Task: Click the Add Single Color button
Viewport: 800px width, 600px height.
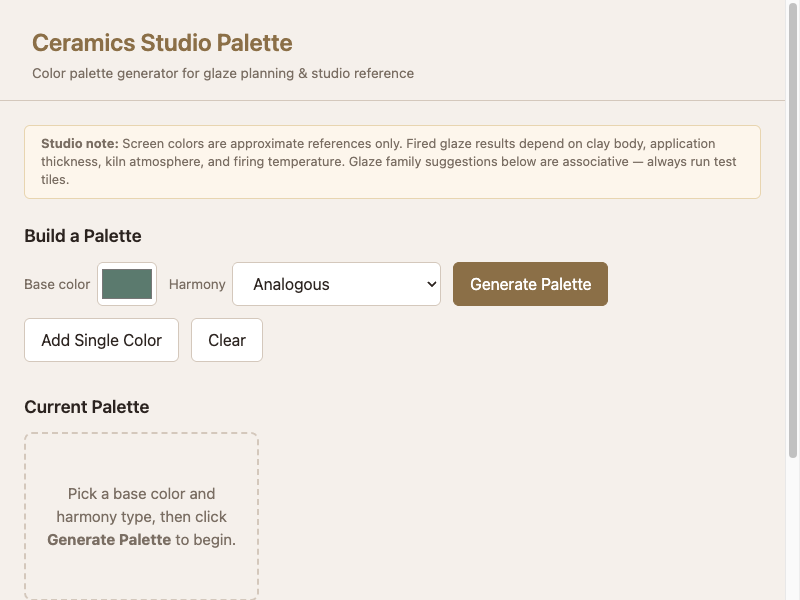Action: point(101,340)
